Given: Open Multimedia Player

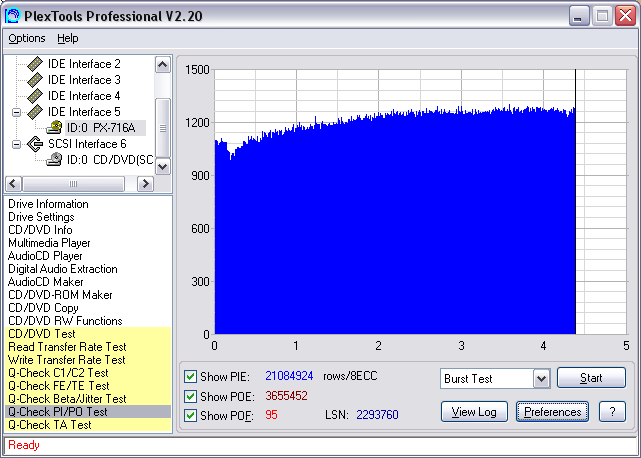Looking at the screenshot, I should (x=49, y=243).
